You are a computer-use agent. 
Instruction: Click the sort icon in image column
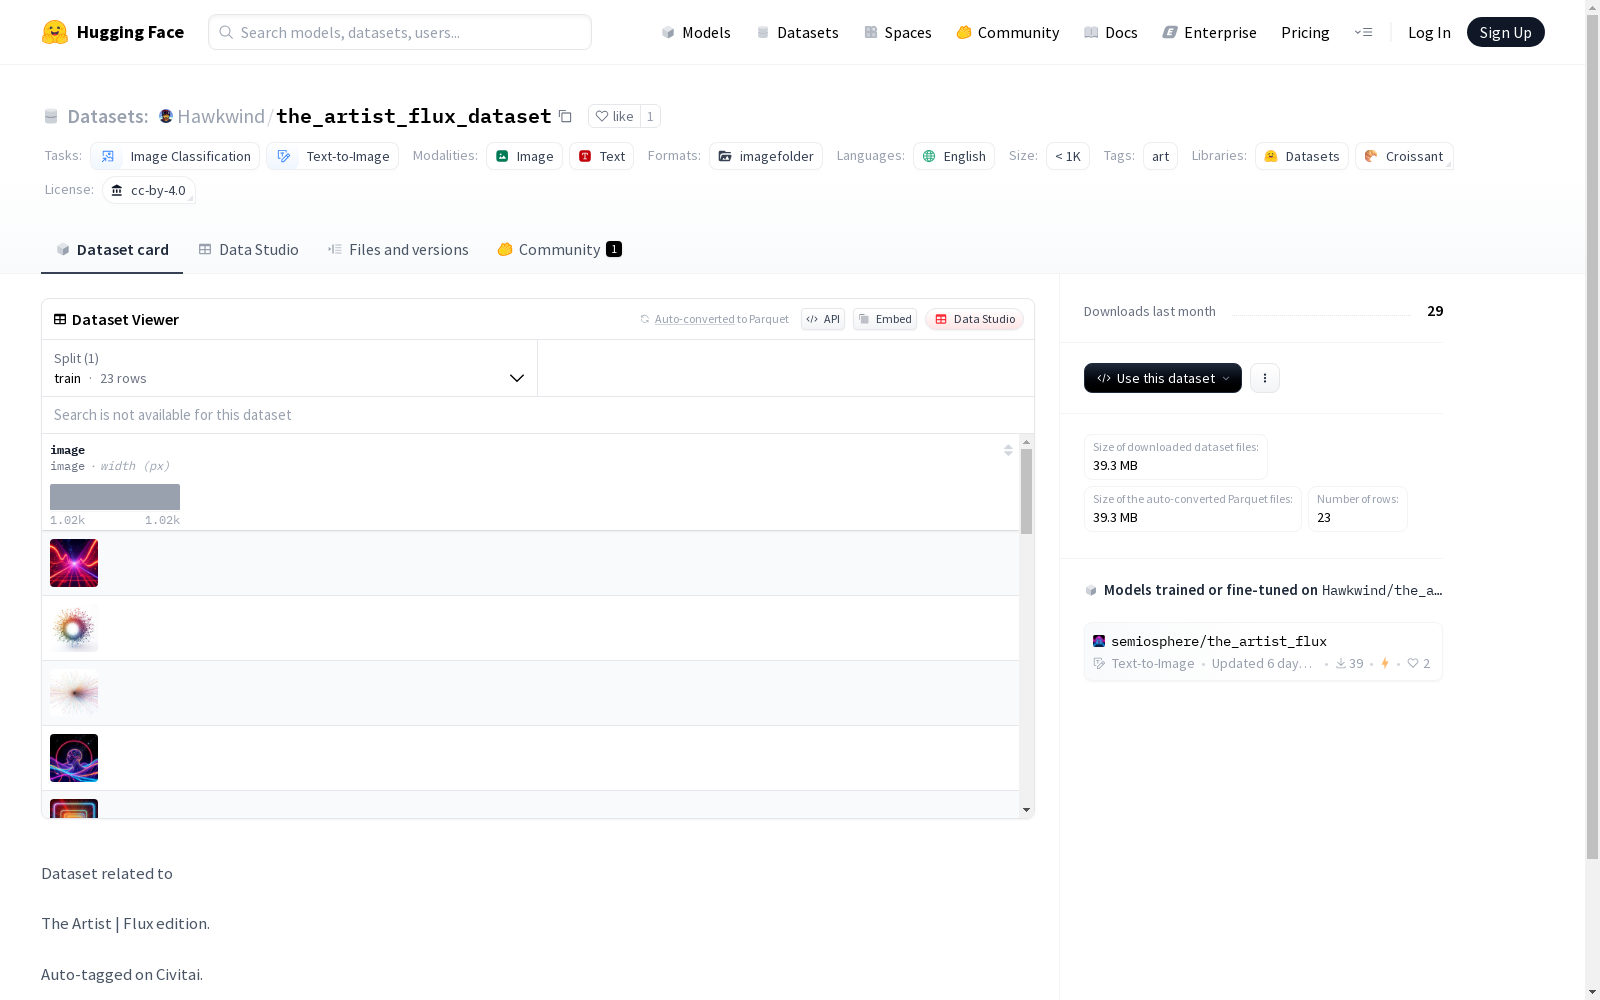pyautogui.click(x=1008, y=450)
